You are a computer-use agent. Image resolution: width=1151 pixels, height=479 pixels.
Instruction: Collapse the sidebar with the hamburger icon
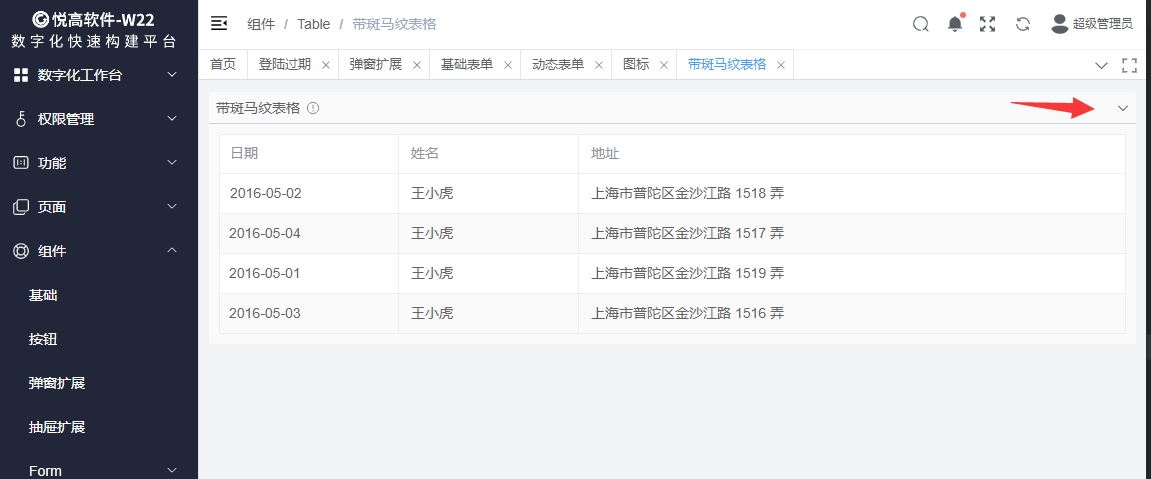[219, 24]
